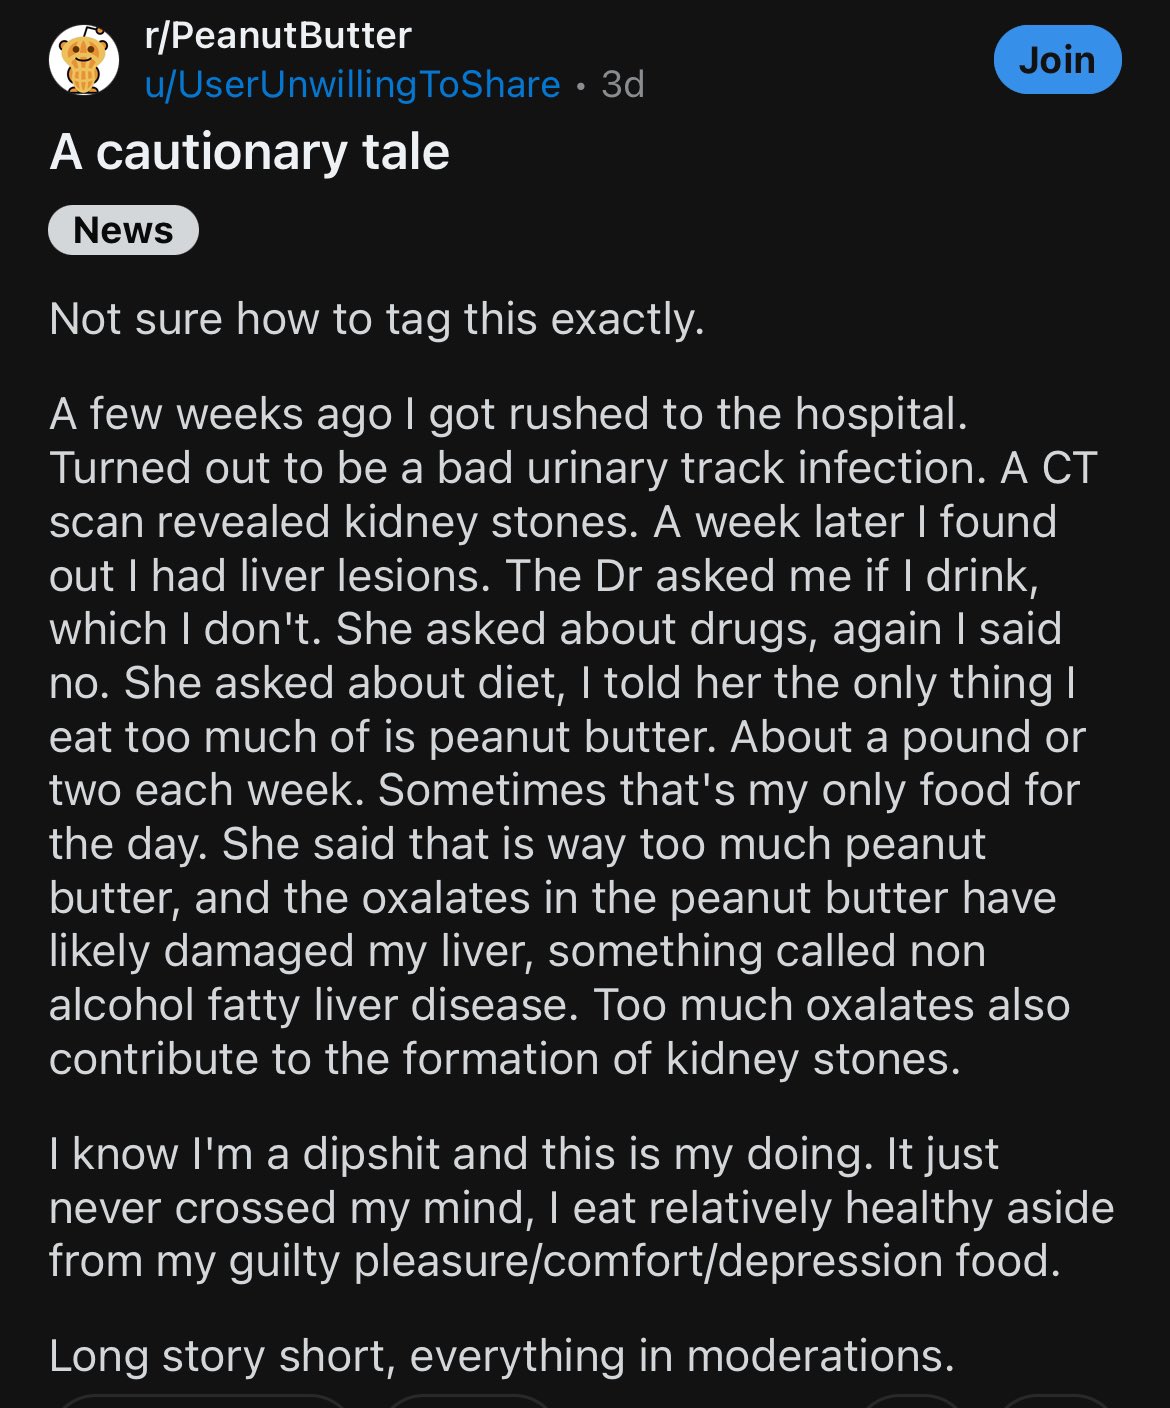Tap the text 'out I had liver lesions'

[x=270, y=576]
